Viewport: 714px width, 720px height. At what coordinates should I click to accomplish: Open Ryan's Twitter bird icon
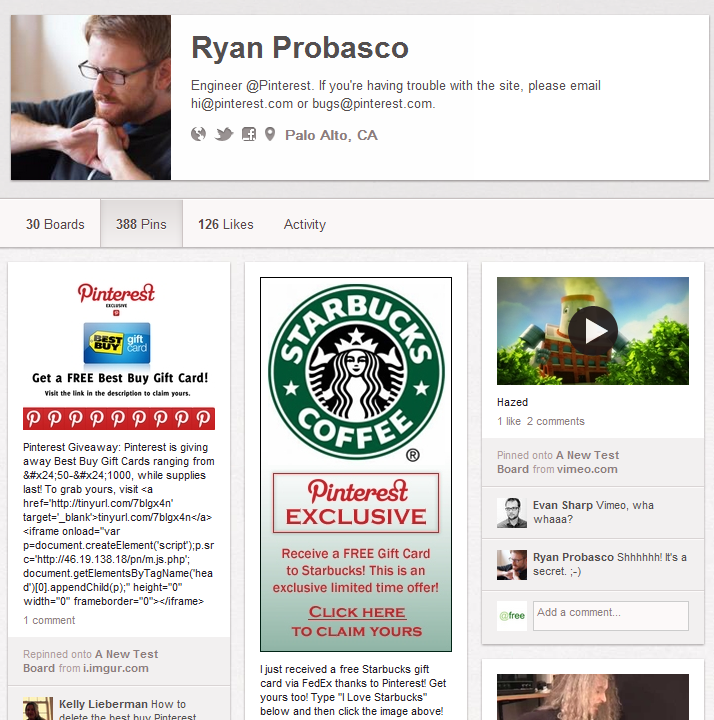point(224,135)
